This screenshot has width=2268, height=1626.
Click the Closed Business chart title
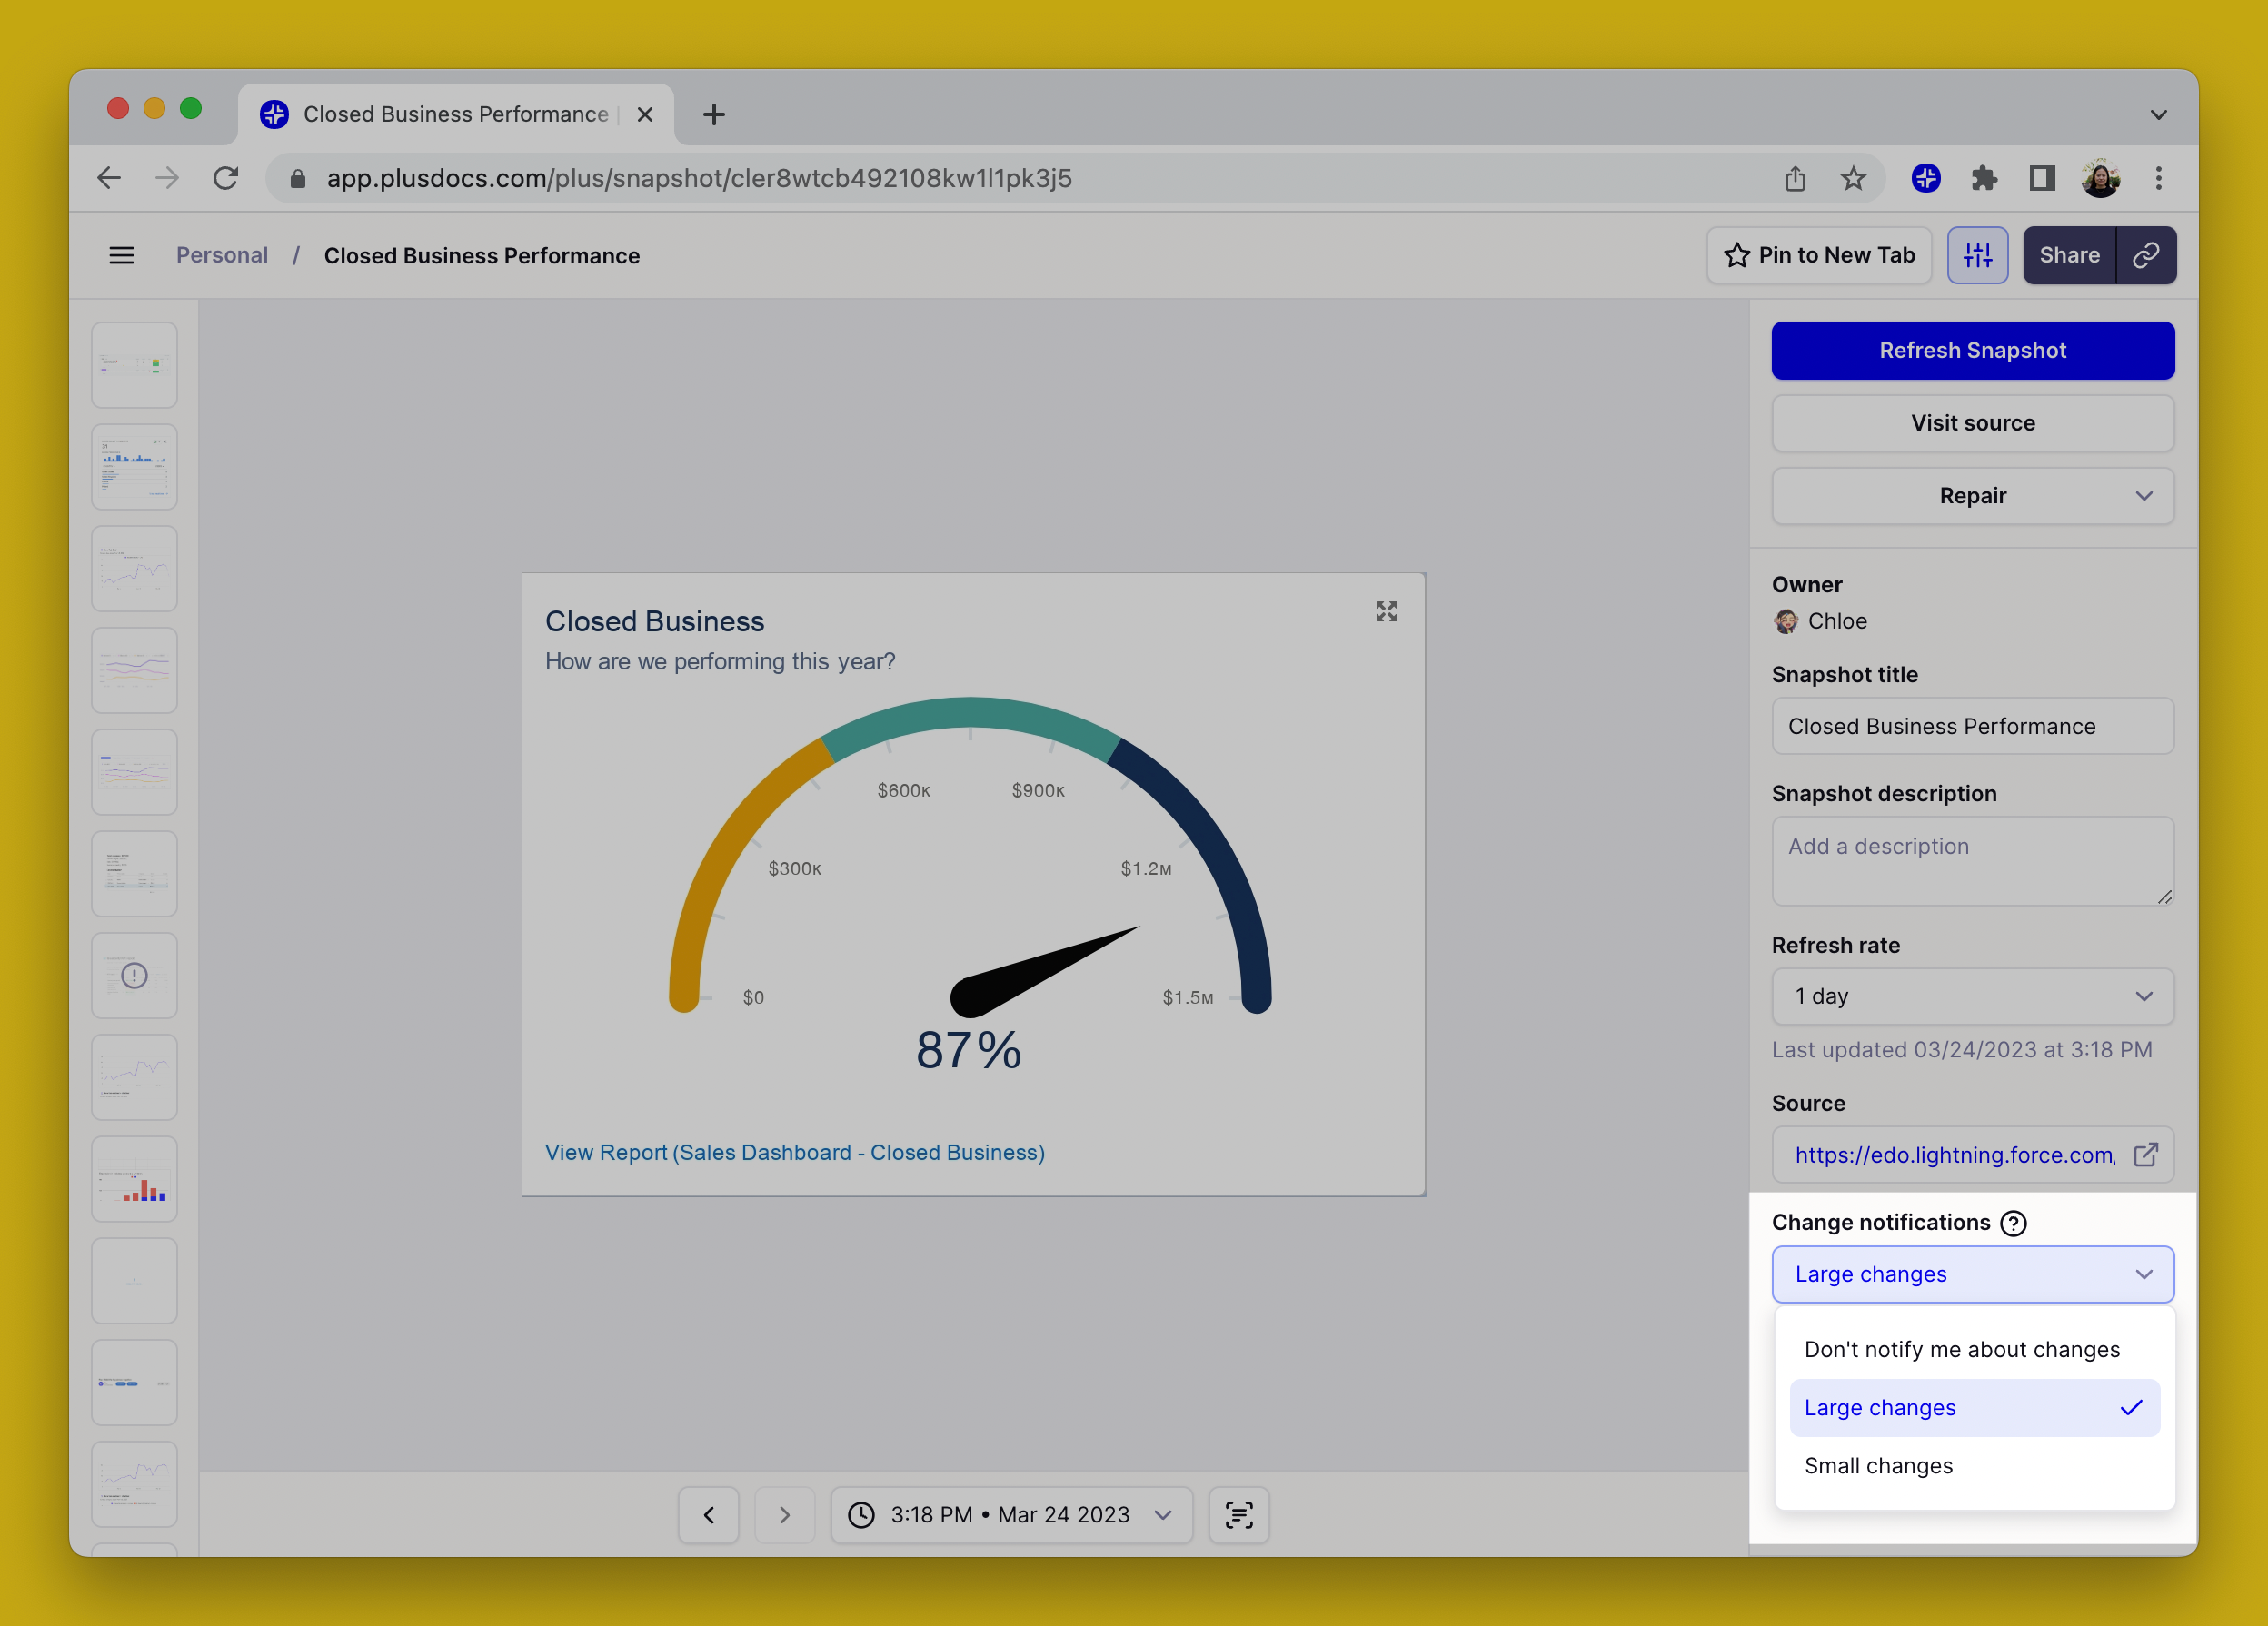click(654, 622)
